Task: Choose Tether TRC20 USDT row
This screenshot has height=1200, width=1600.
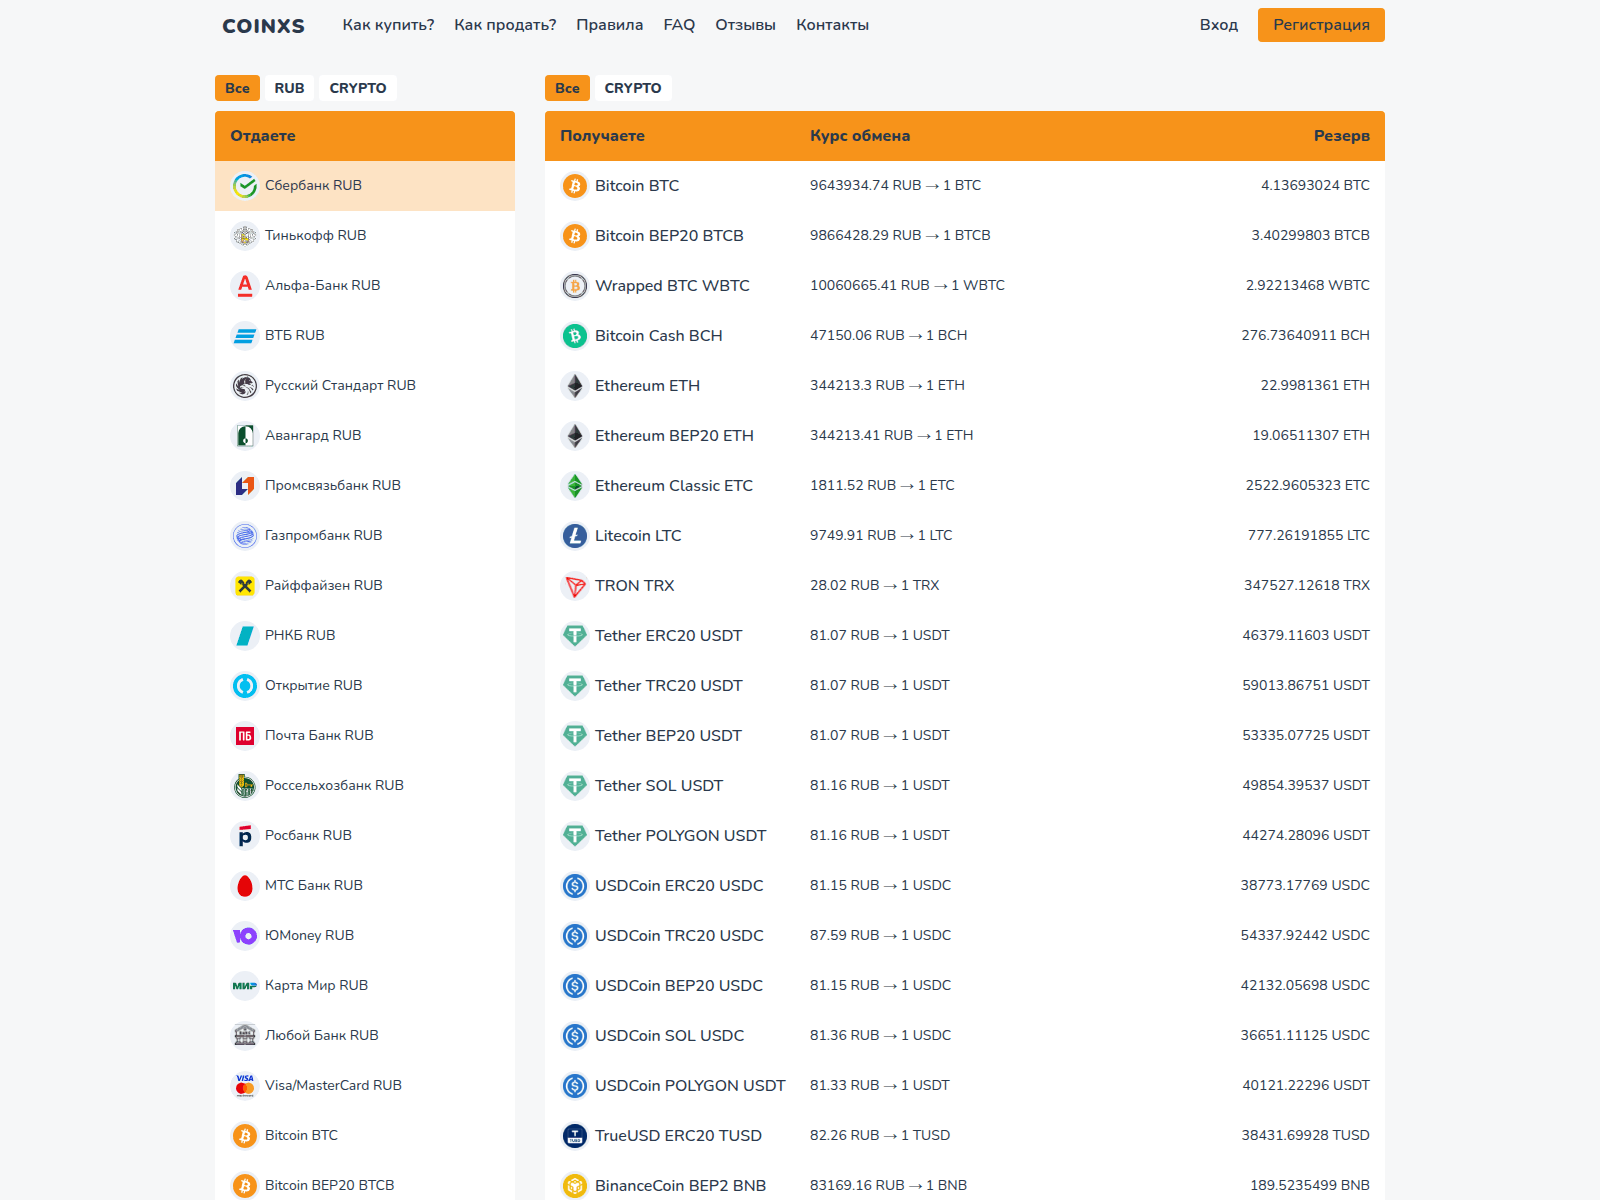Action: 668,686
